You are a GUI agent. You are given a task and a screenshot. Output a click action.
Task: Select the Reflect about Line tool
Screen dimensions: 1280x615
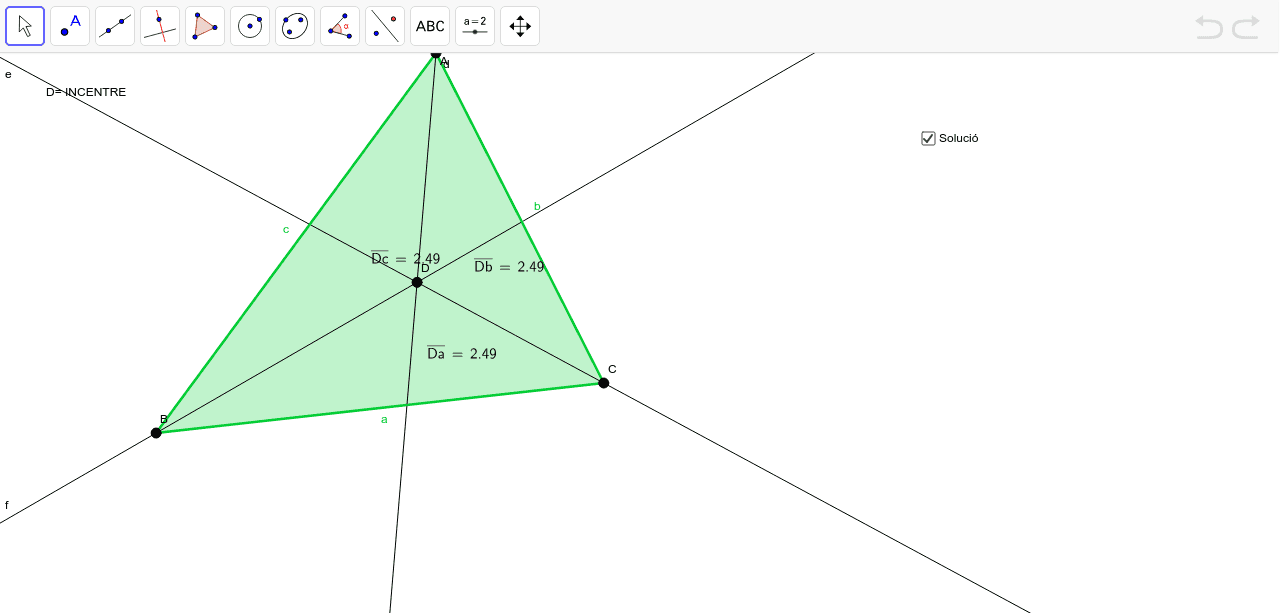click(385, 26)
